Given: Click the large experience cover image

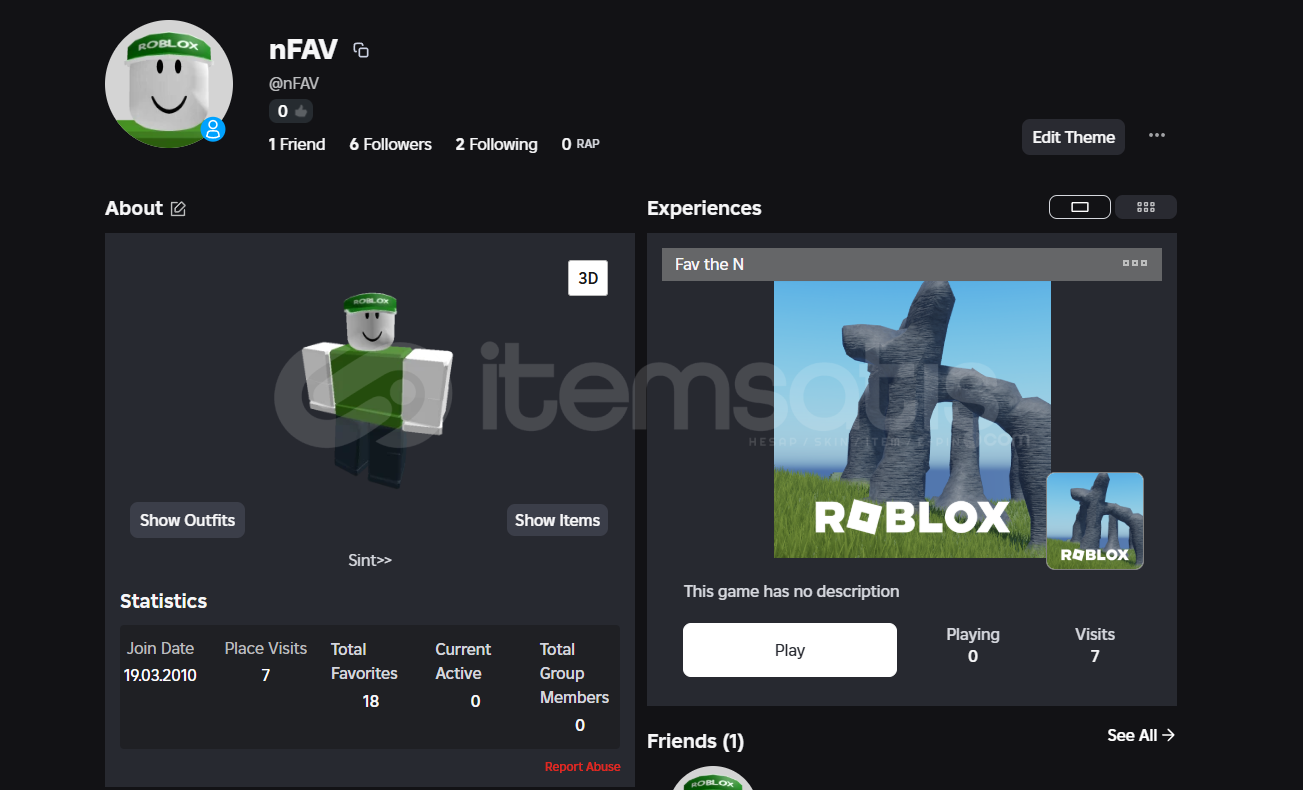Looking at the screenshot, I should [912, 419].
